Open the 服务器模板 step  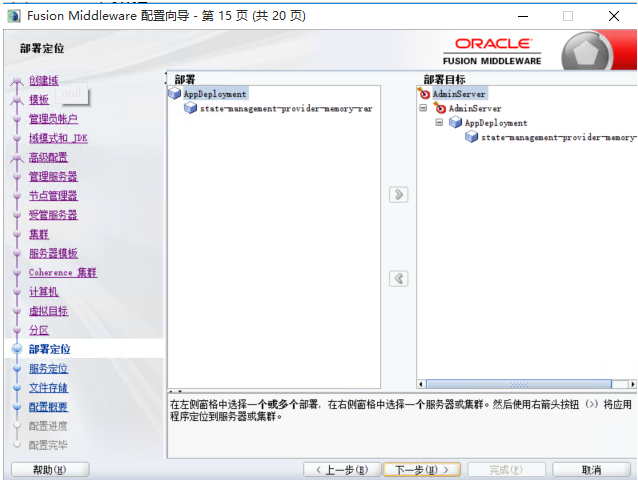[x=53, y=253]
